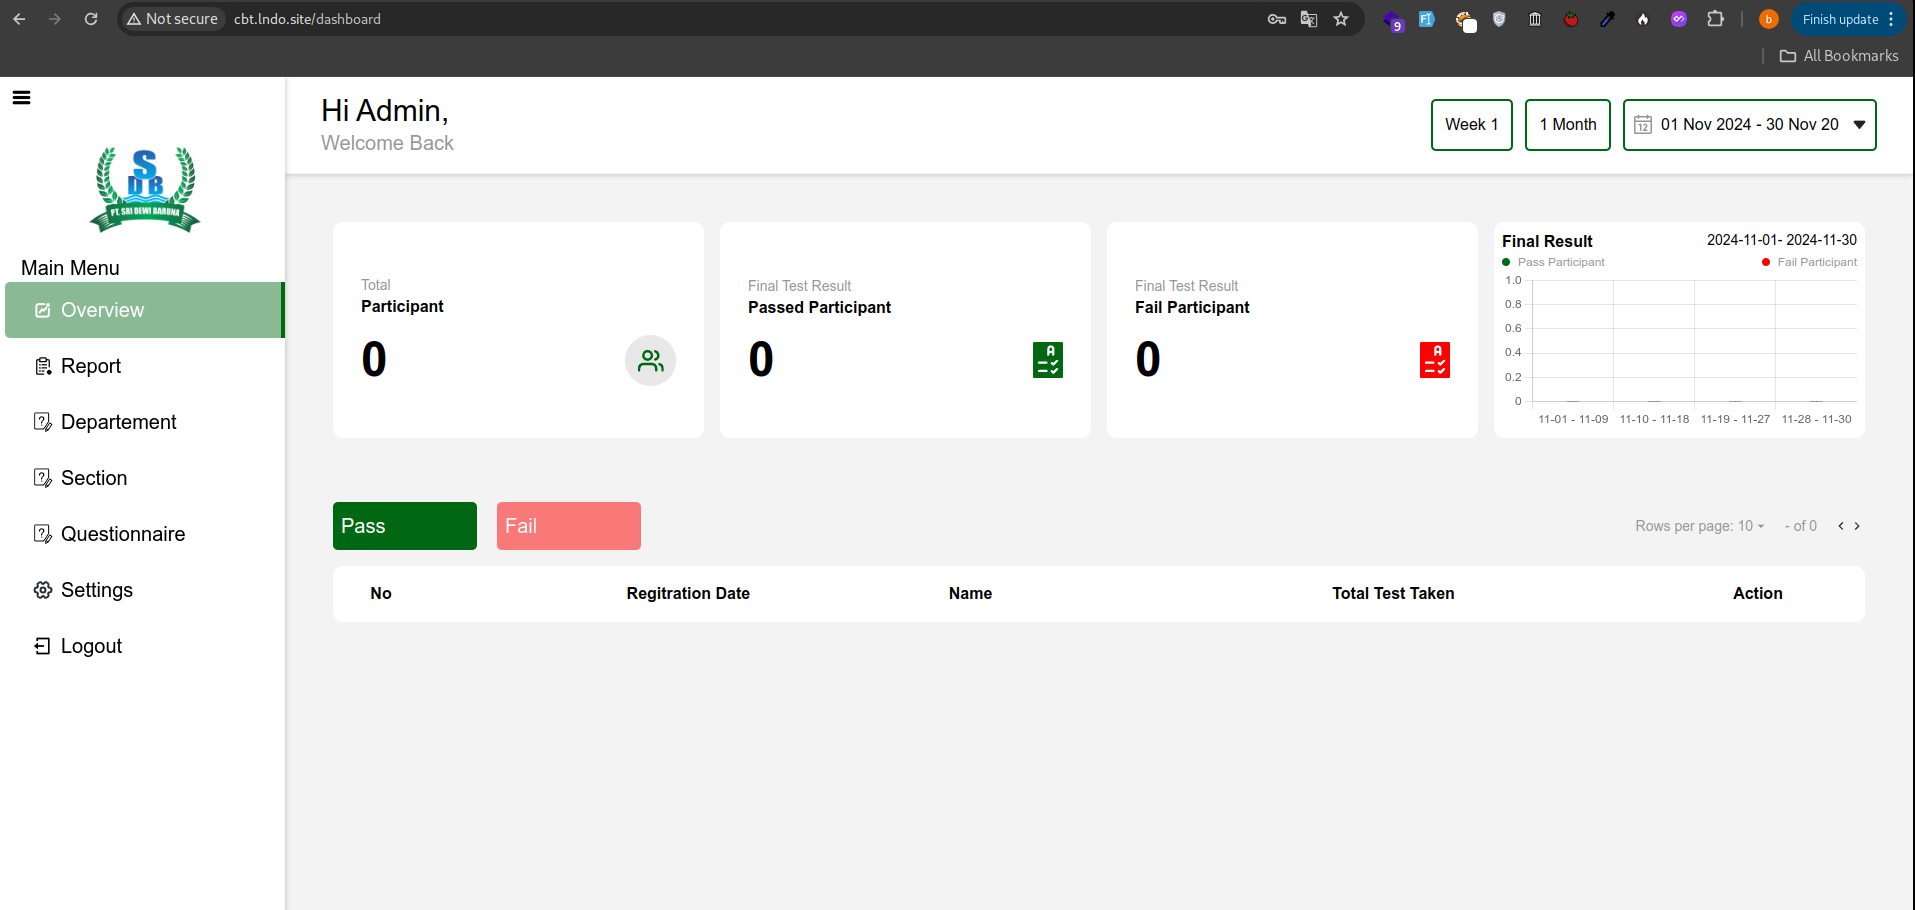Click the red fail participant icon
This screenshot has width=1915, height=910.
[x=1434, y=360]
